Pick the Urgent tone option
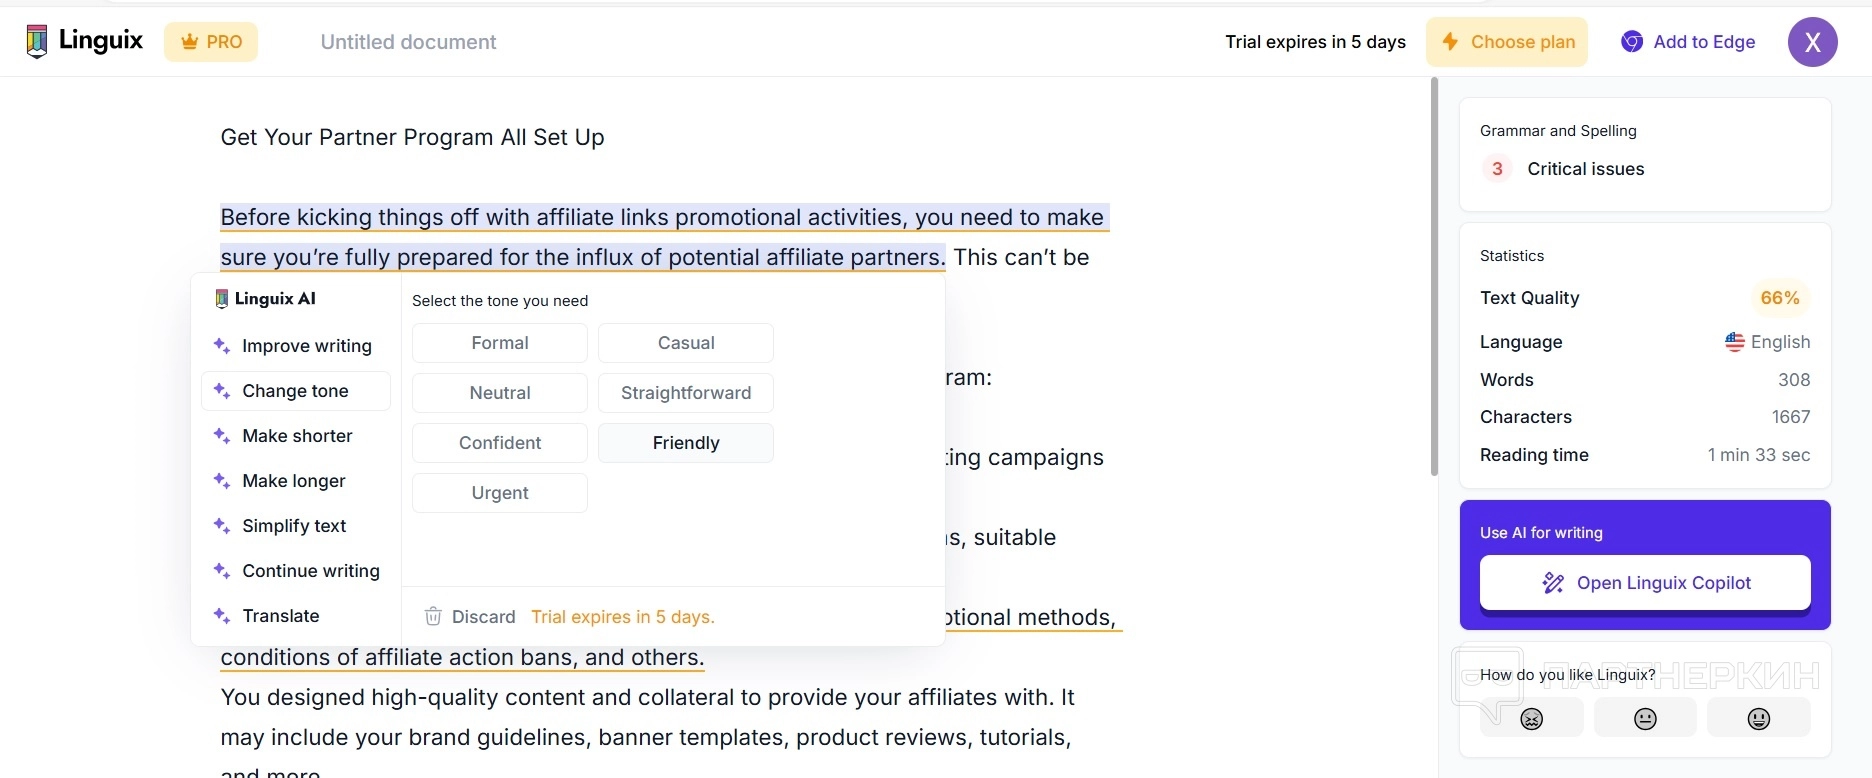 (x=499, y=493)
